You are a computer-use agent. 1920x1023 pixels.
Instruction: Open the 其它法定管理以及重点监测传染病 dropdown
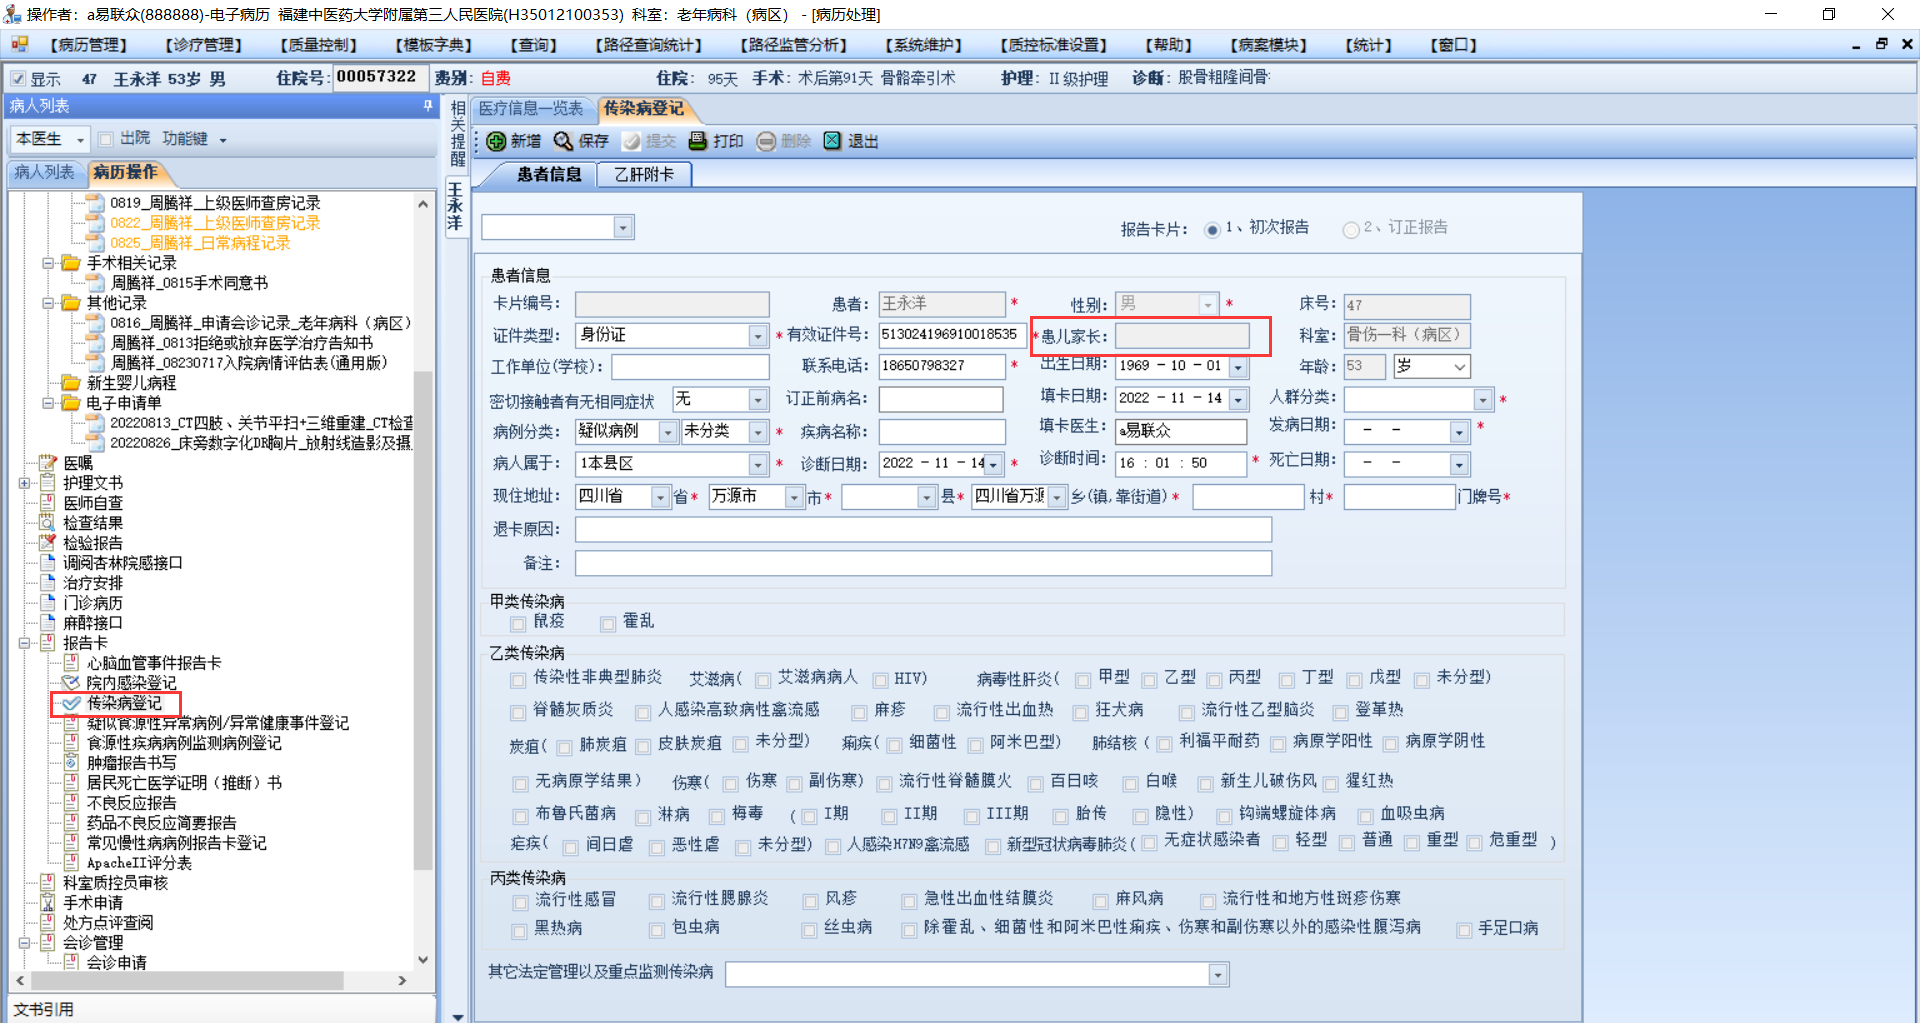click(1218, 974)
